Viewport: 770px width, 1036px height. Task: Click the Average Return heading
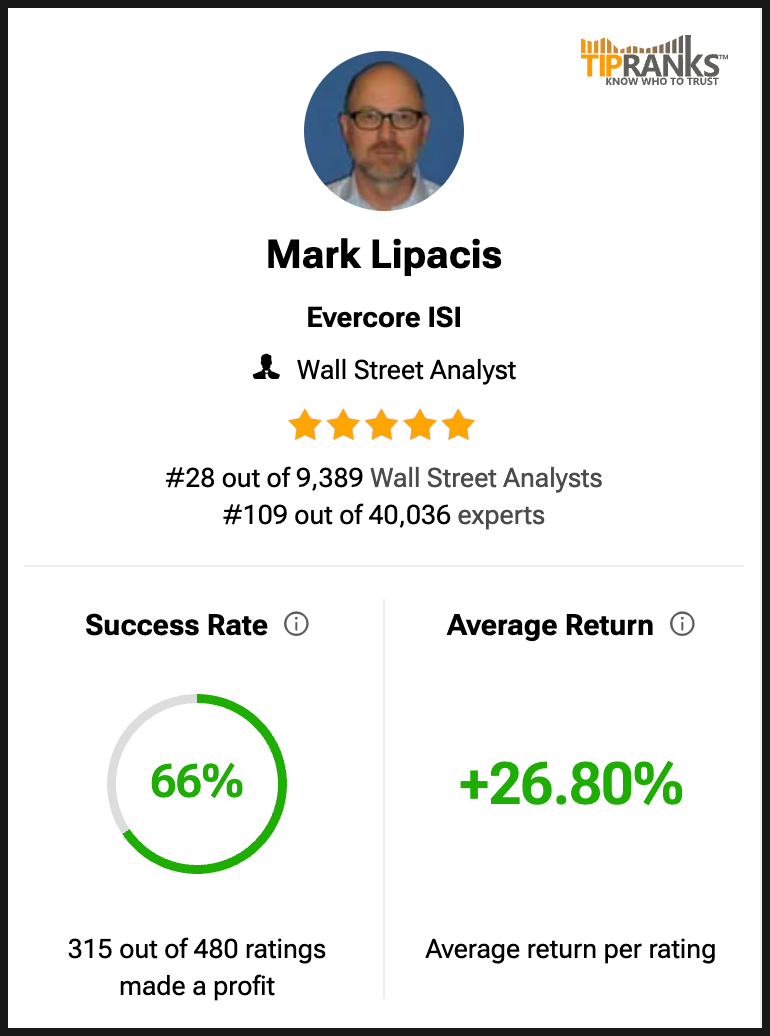[x=550, y=625]
